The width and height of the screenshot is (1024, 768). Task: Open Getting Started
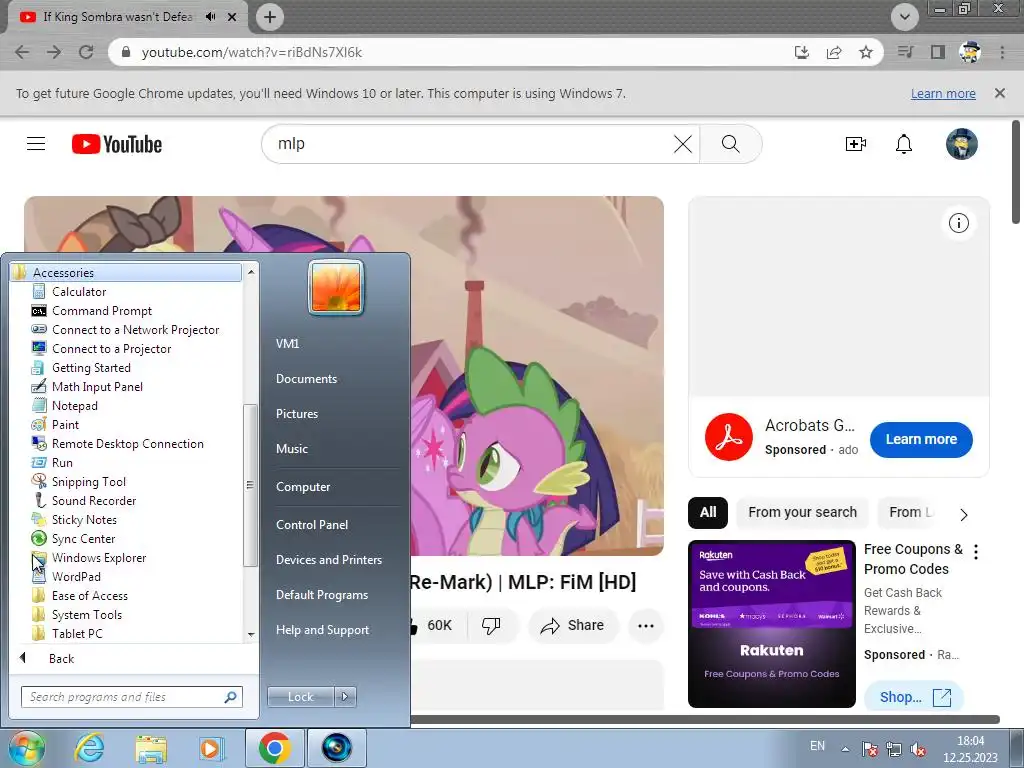coord(91,368)
